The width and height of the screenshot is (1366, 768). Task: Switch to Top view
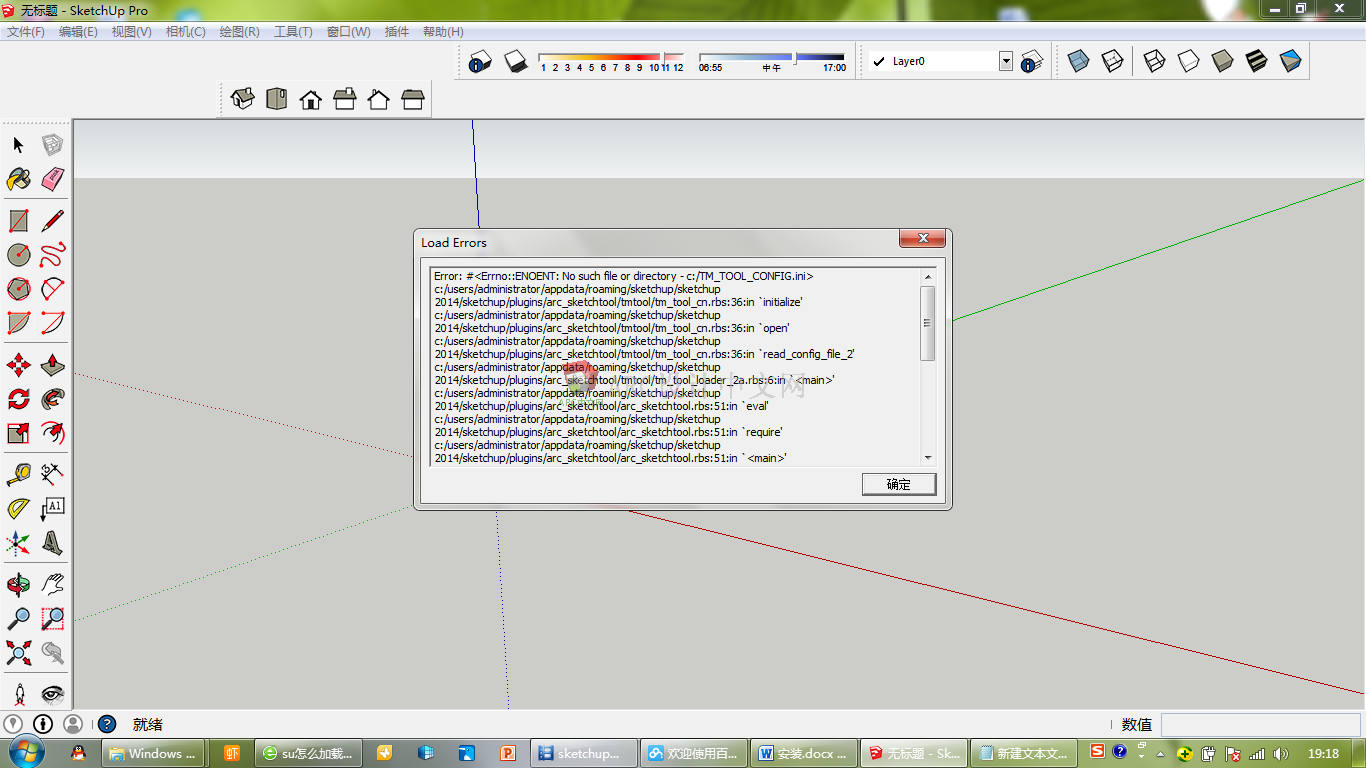277,98
